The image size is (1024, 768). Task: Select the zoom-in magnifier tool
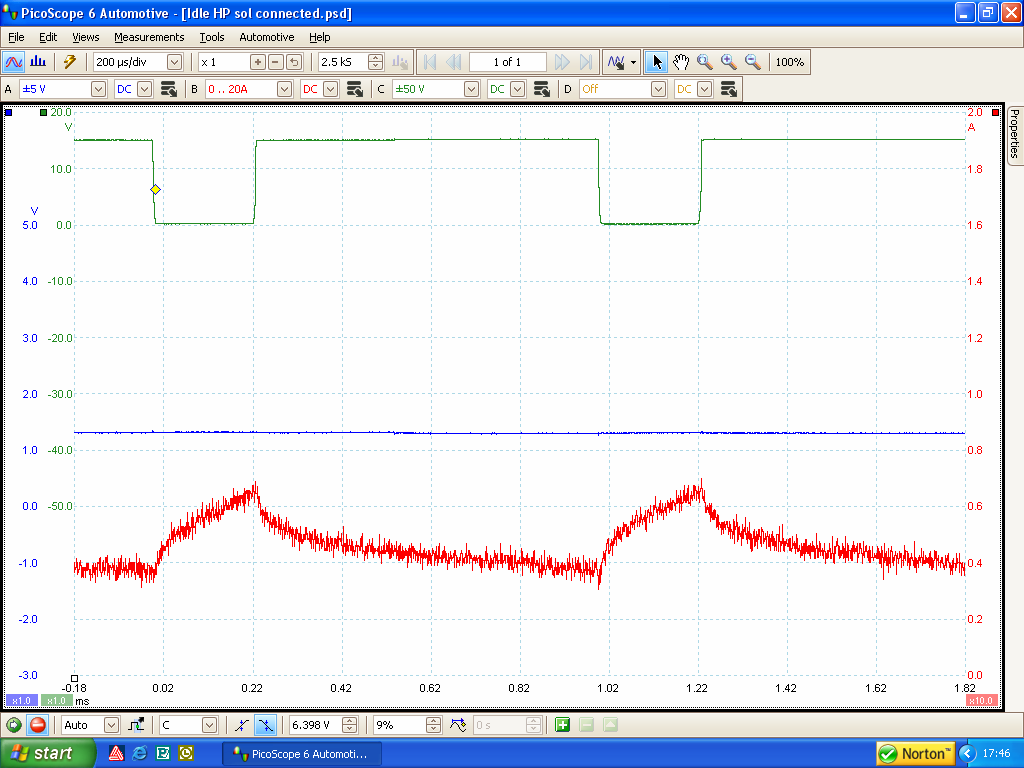click(x=729, y=62)
